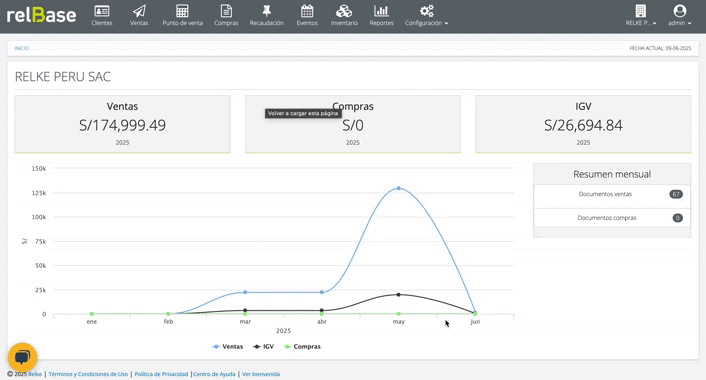Click Ventas data point for abr
This screenshot has width=706, height=380.
point(321,292)
